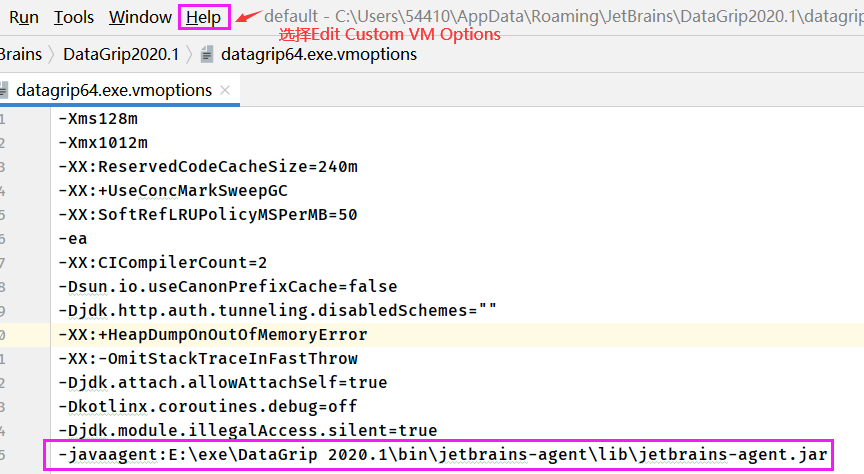Viewport: 864px width, 474px height.
Task: Click the -Djdk.attach.allowAttachSelf=true line
Action: click(x=223, y=383)
